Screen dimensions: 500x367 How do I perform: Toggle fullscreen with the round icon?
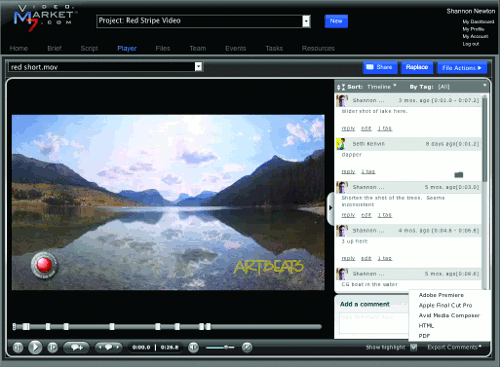click(247, 347)
